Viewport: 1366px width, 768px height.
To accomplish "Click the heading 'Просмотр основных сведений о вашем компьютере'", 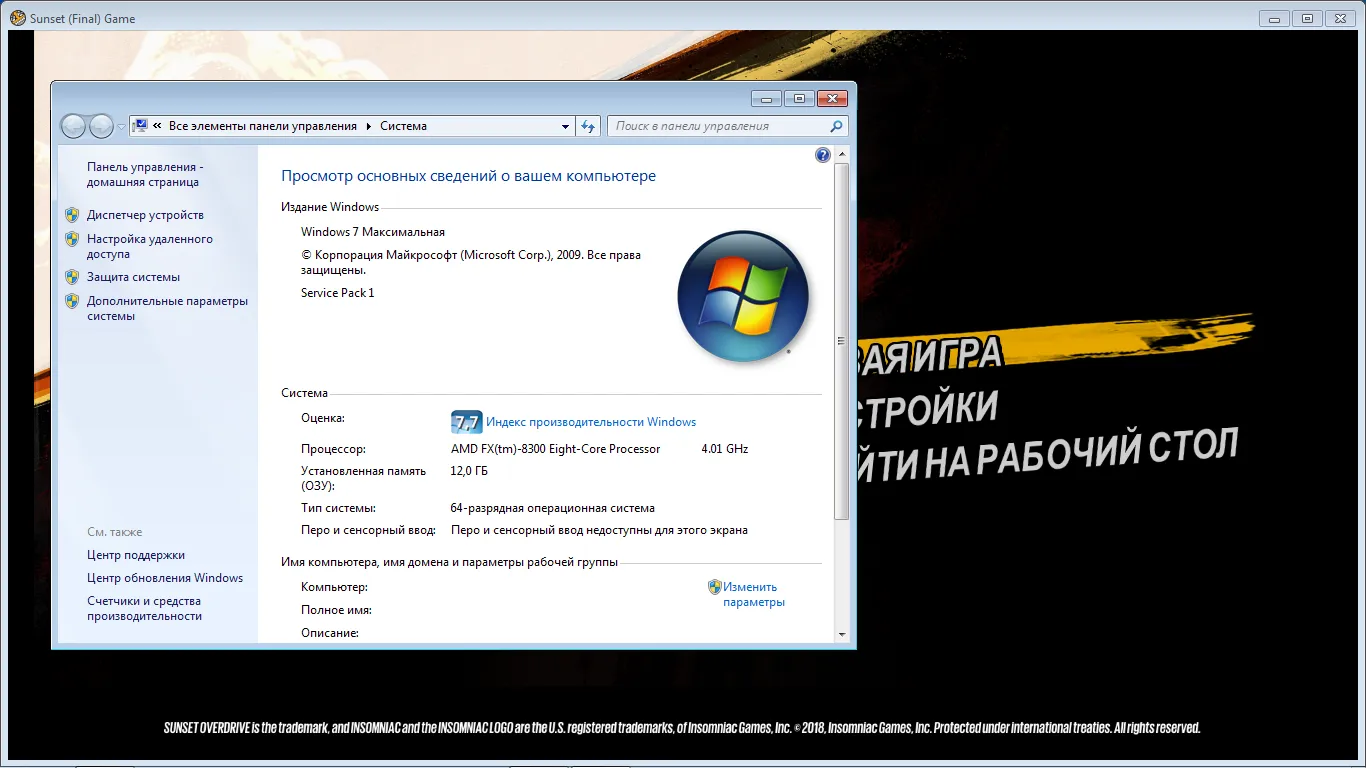I will pos(469,176).
